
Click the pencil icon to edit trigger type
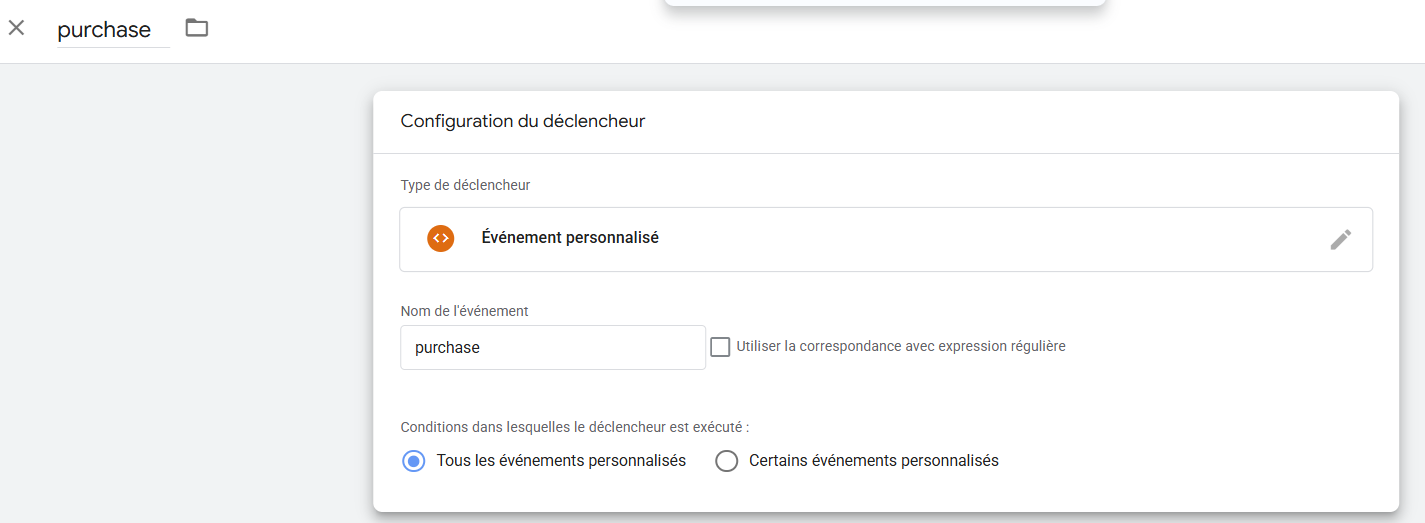click(x=1340, y=239)
